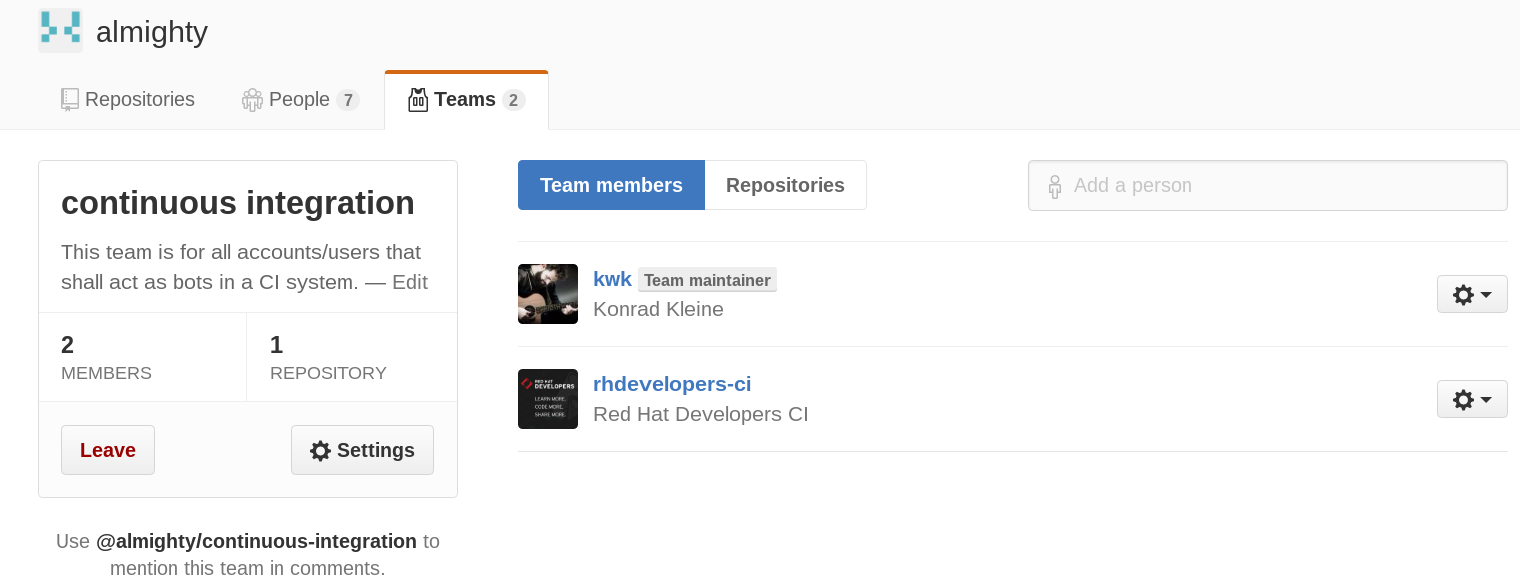Open the rhdevelopers-ci profile link
This screenshot has height=583, width=1520.
[x=672, y=384]
